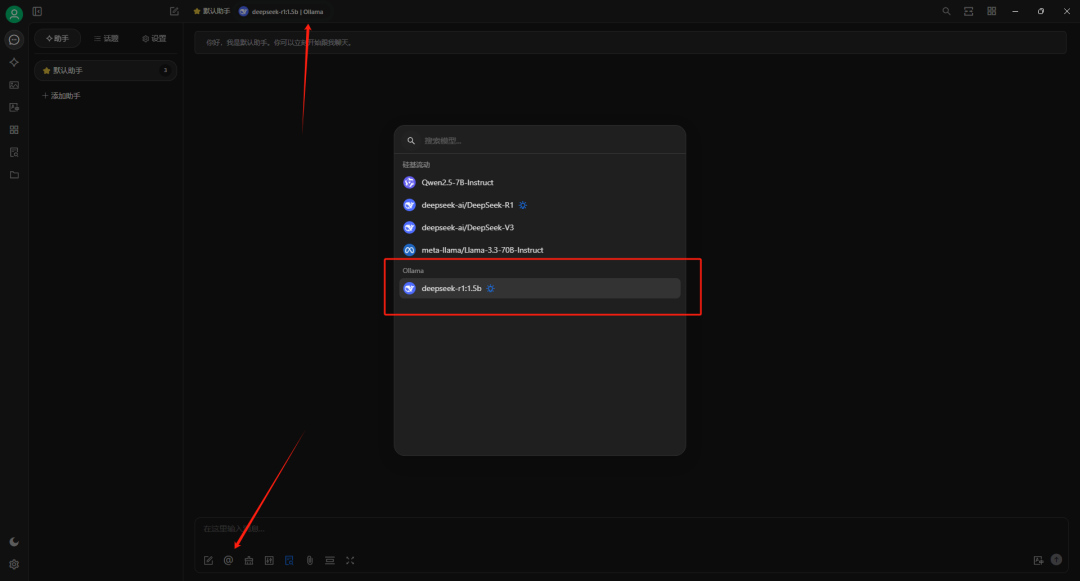Send message with the round arrow button
Screen dimensions: 1080x581
1057,560
